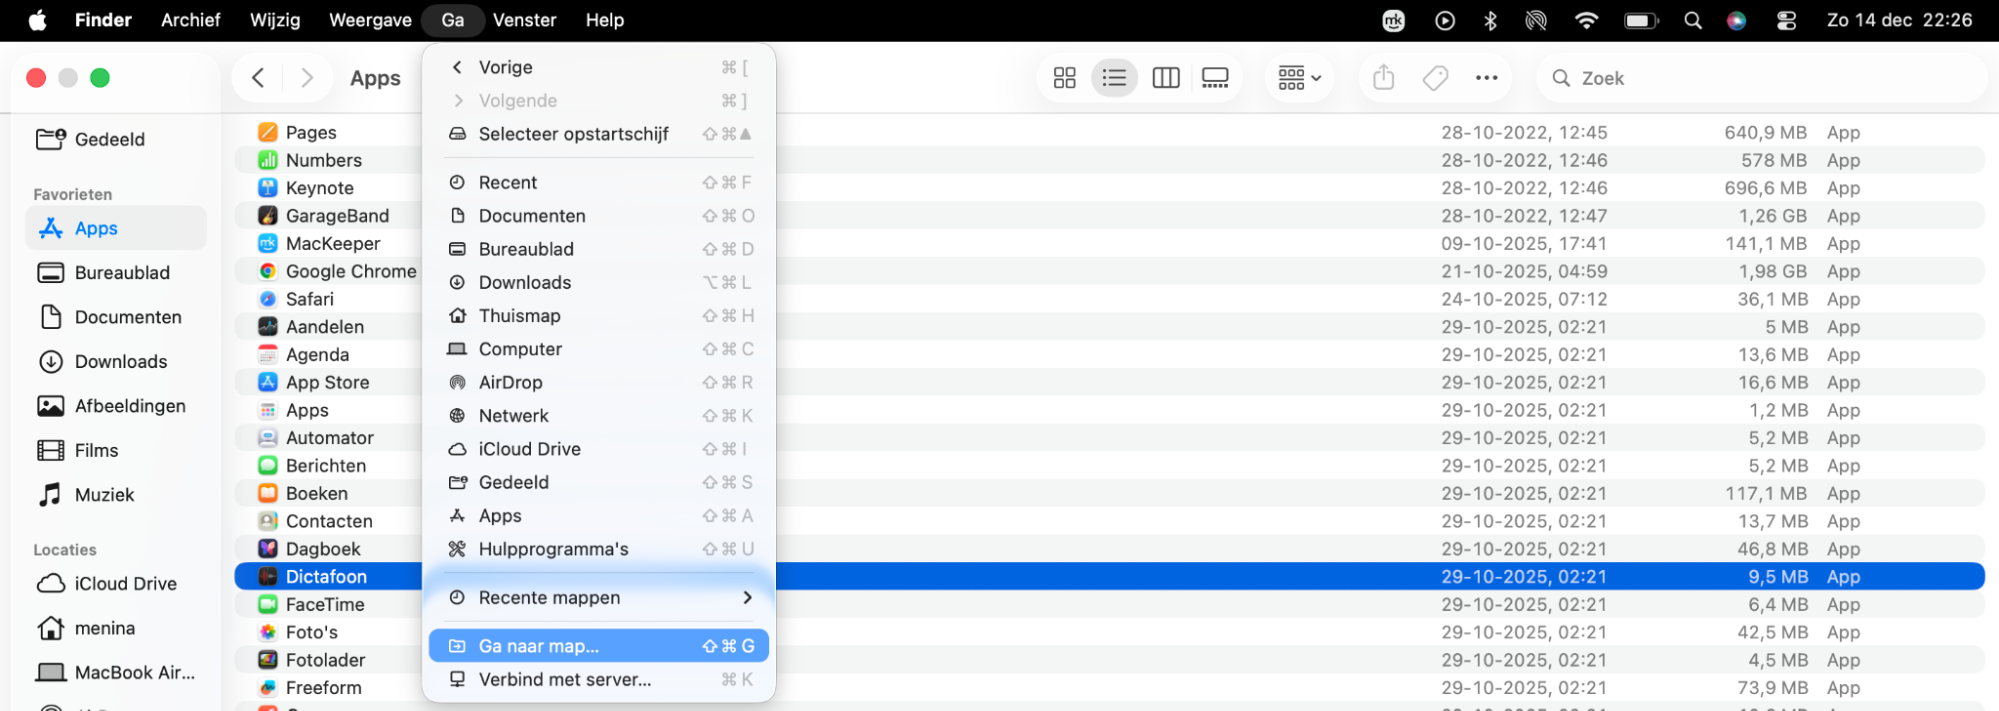Image resolution: width=1999 pixels, height=711 pixels.
Task: Select AirDrop from the Ga menu
Action: pos(510,383)
